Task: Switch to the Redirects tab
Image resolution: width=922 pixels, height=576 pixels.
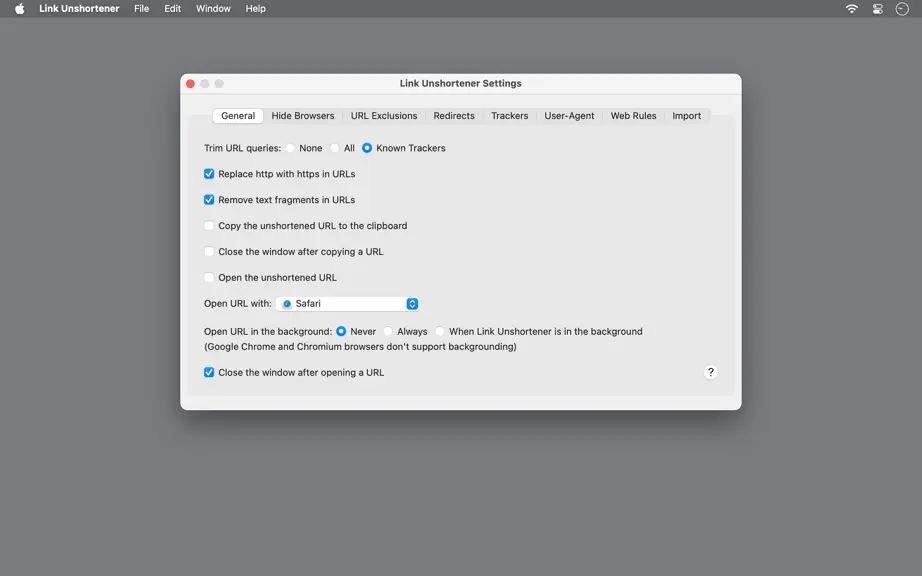Action: 454,116
